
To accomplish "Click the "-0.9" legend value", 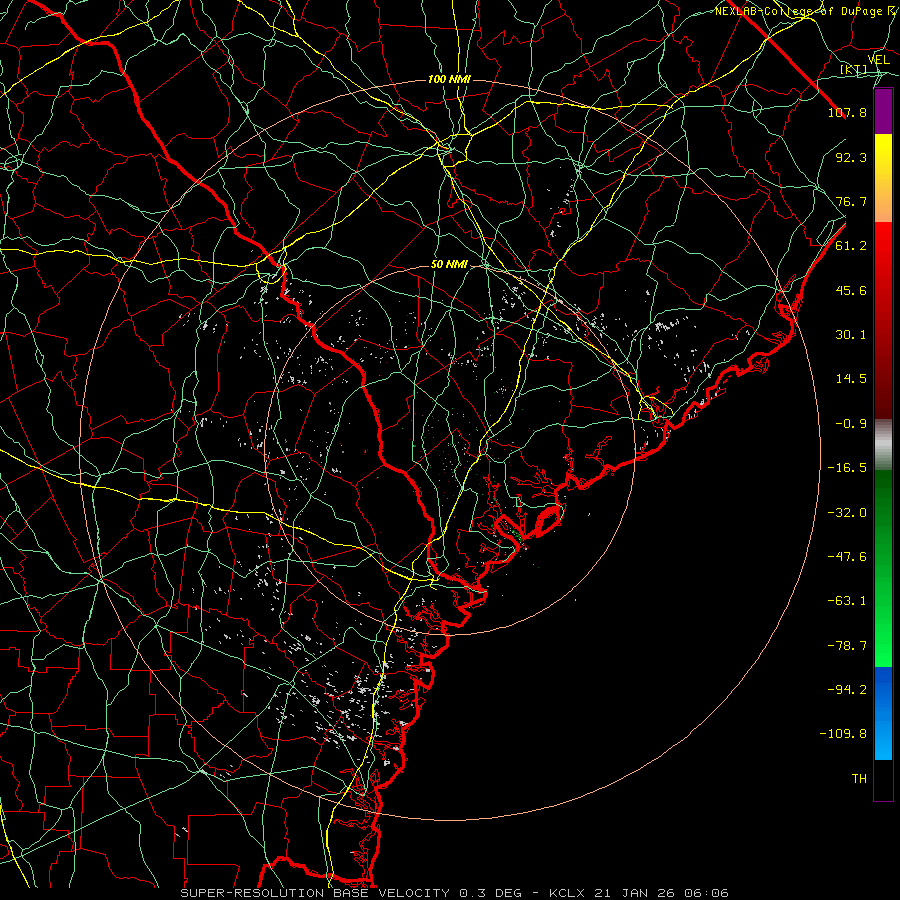I will pyautogui.click(x=851, y=424).
